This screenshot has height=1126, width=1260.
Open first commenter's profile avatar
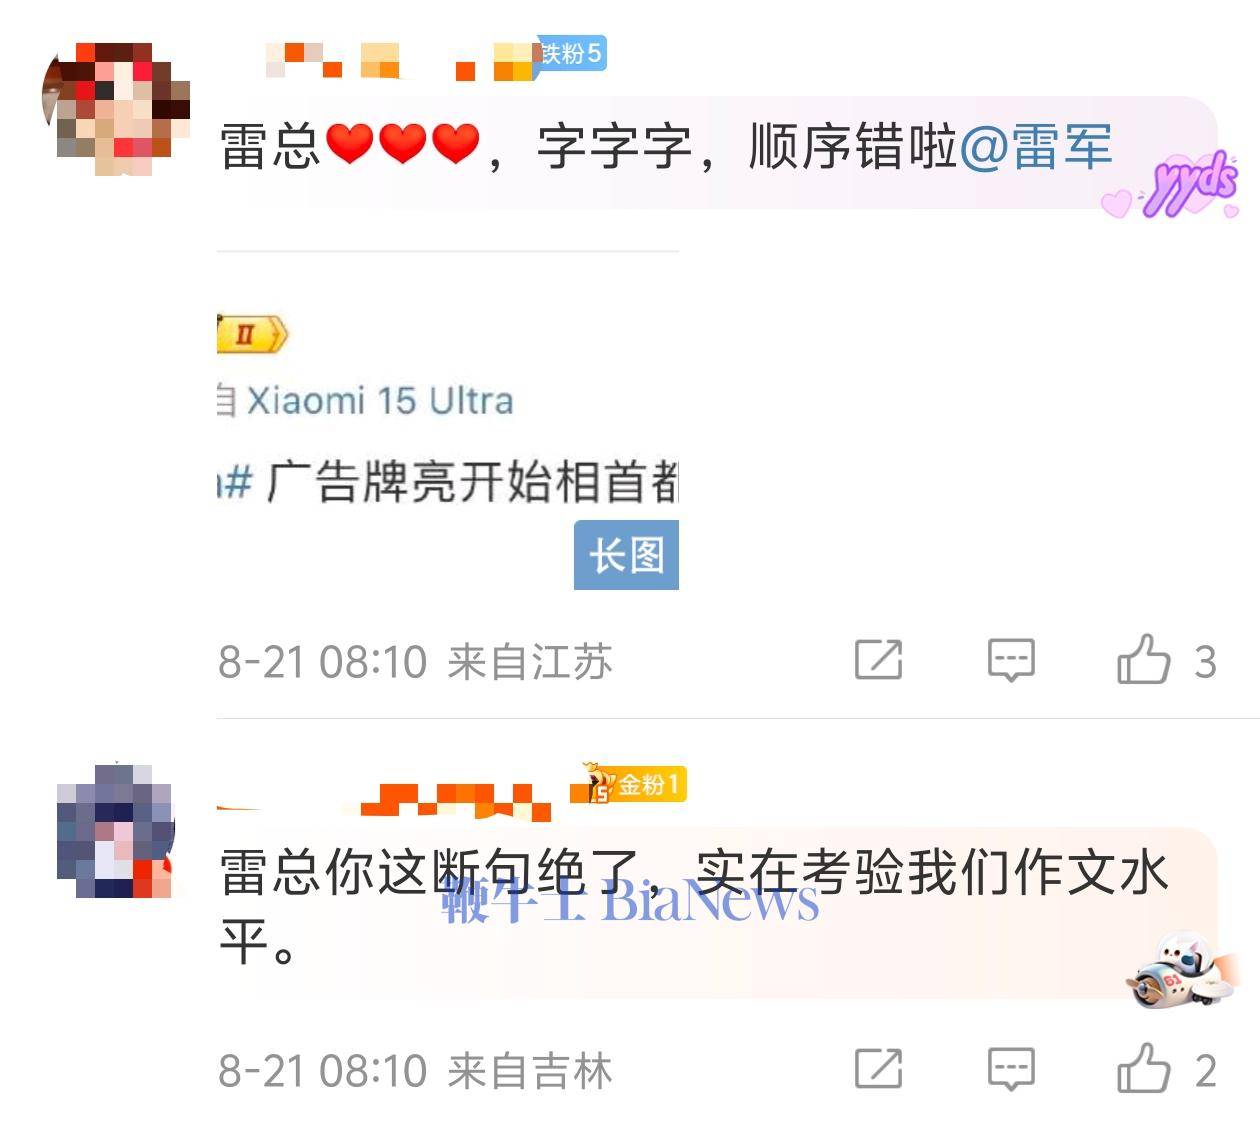[x=116, y=109]
